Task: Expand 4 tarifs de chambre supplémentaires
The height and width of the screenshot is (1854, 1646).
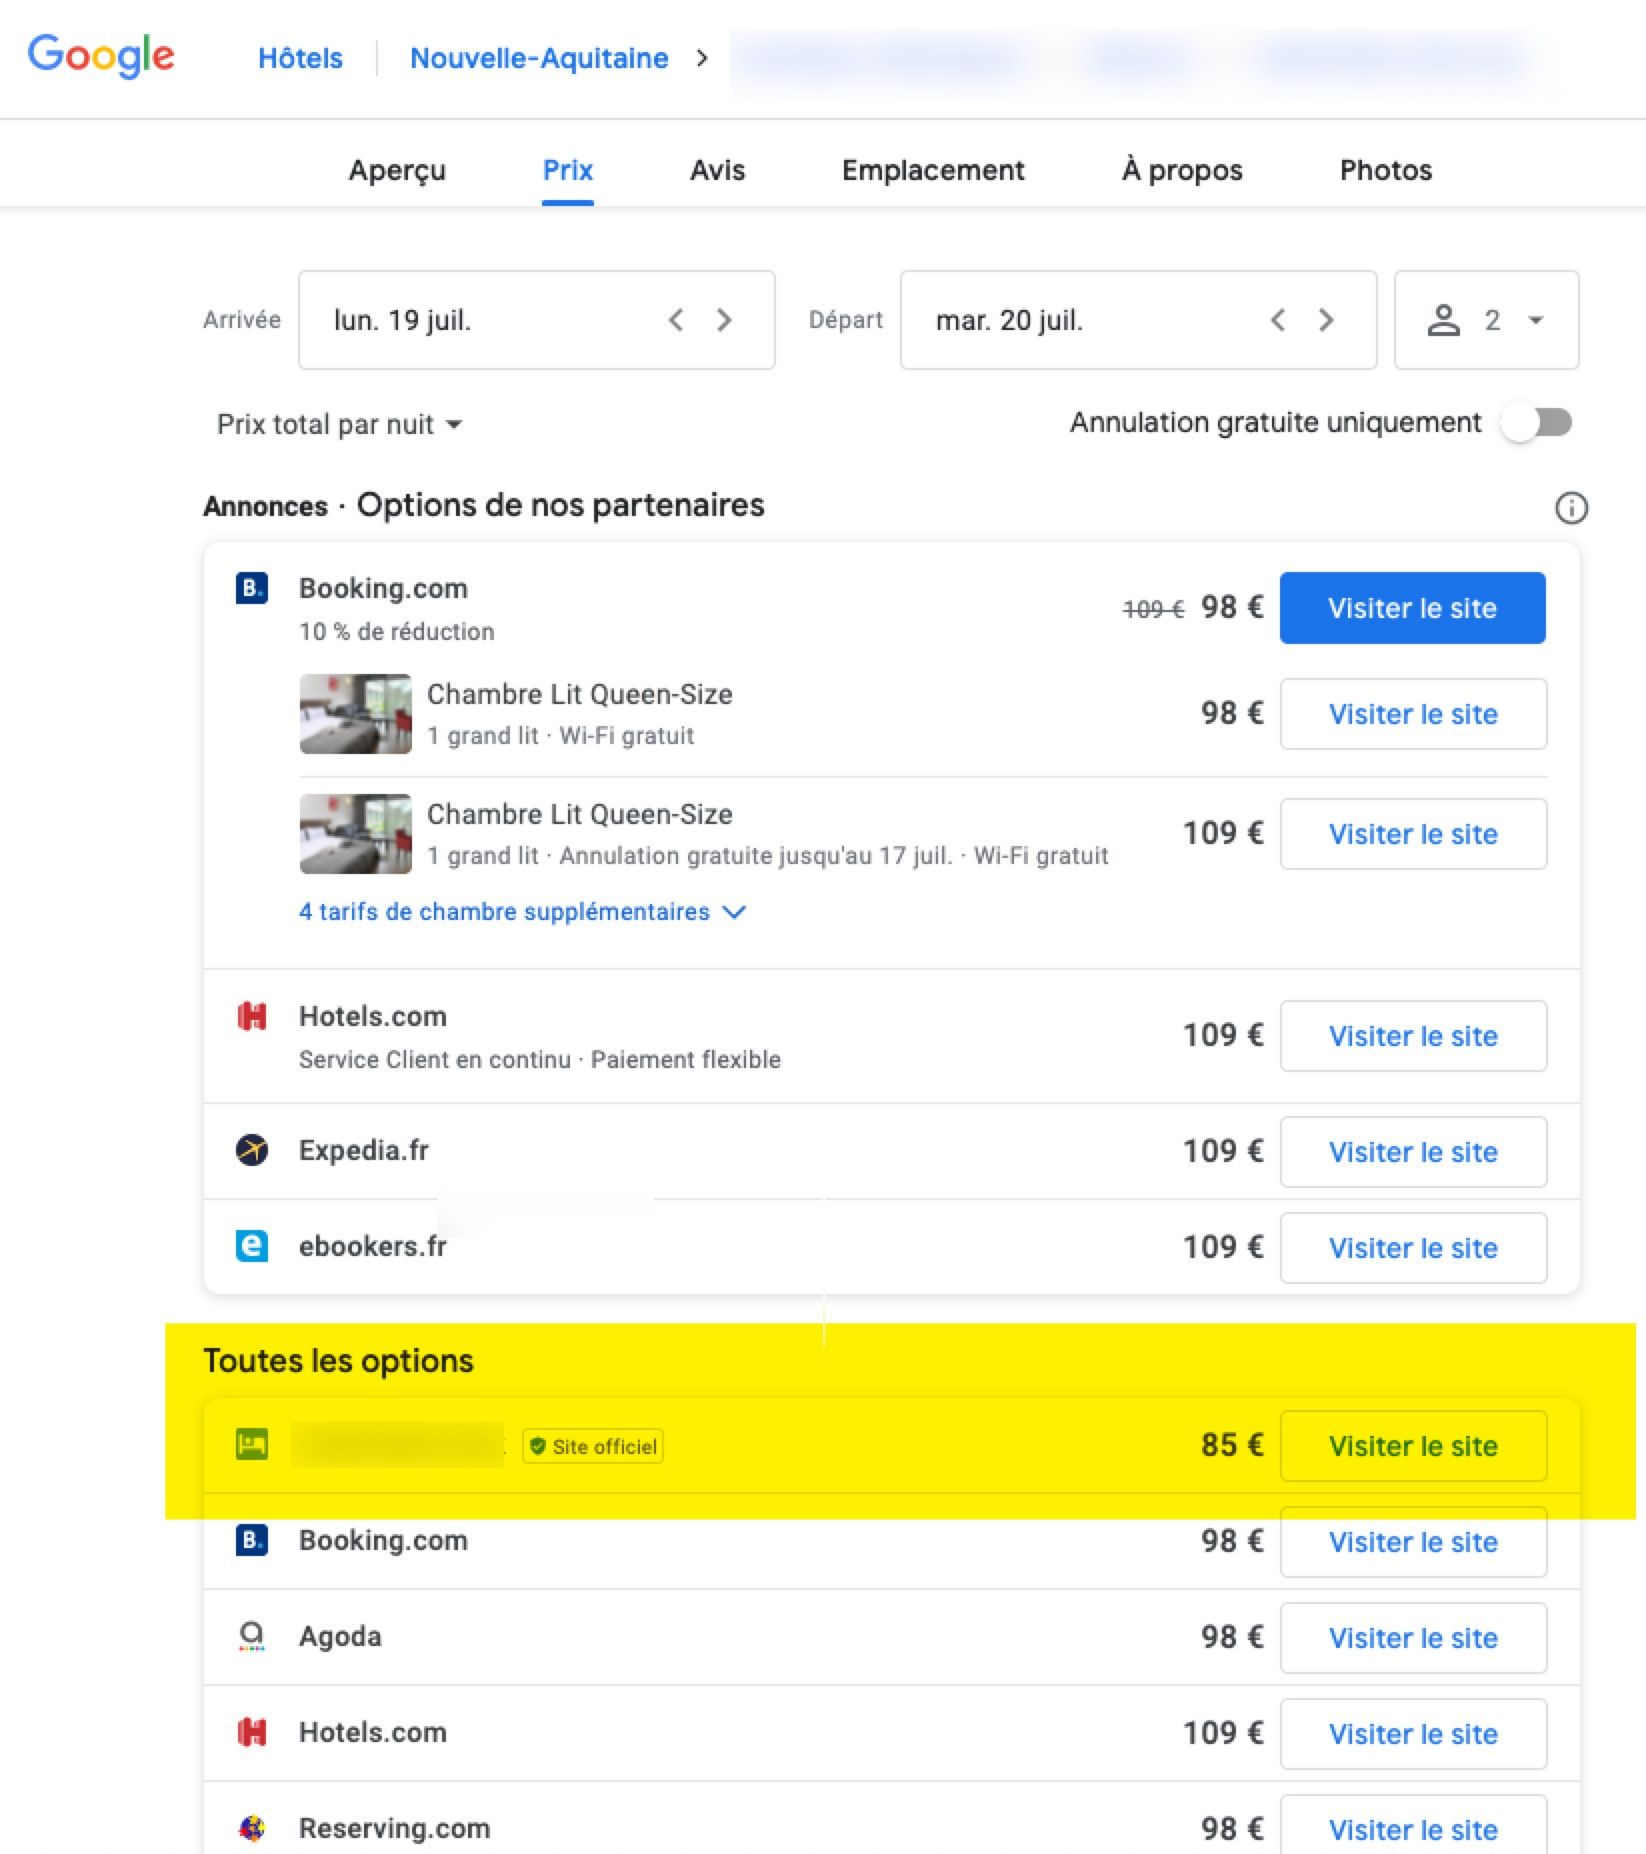Action: [x=522, y=912]
